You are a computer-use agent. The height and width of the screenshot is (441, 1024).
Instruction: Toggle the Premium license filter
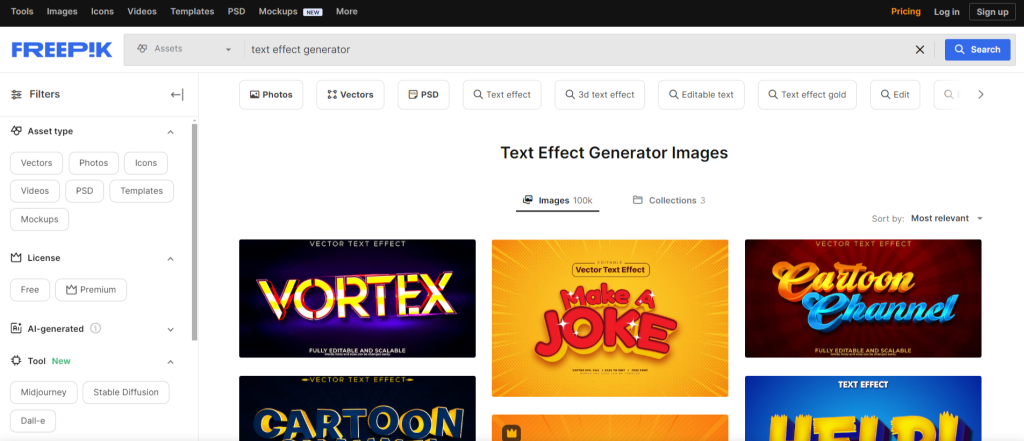[91, 290]
